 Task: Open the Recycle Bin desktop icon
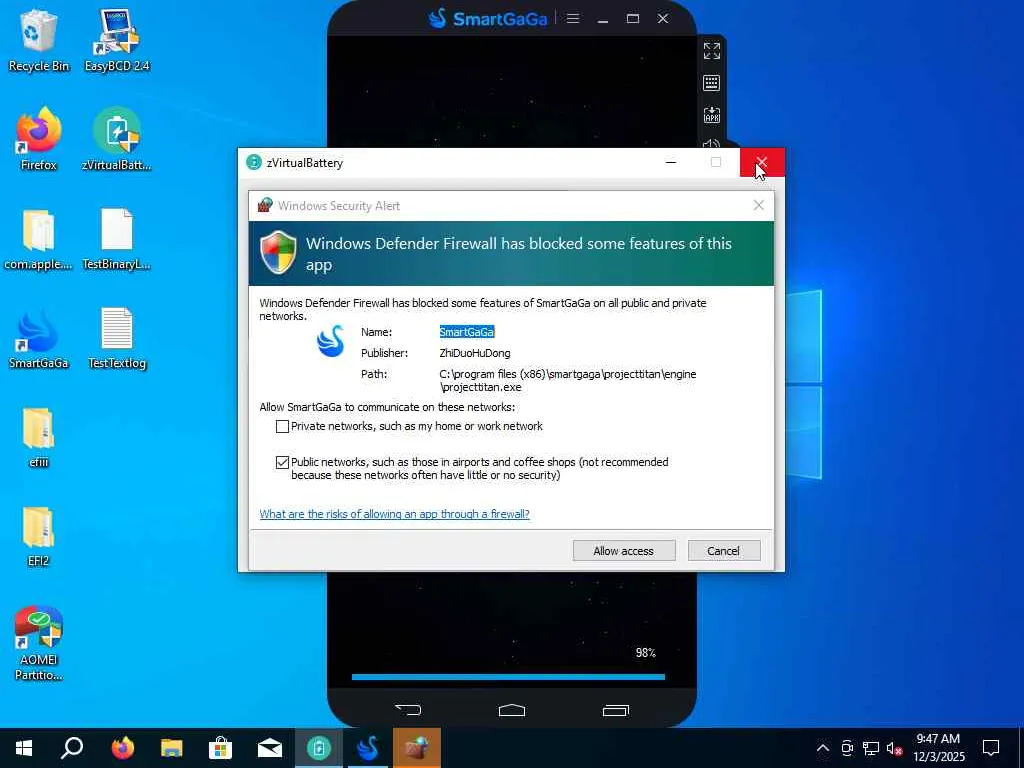[39, 40]
